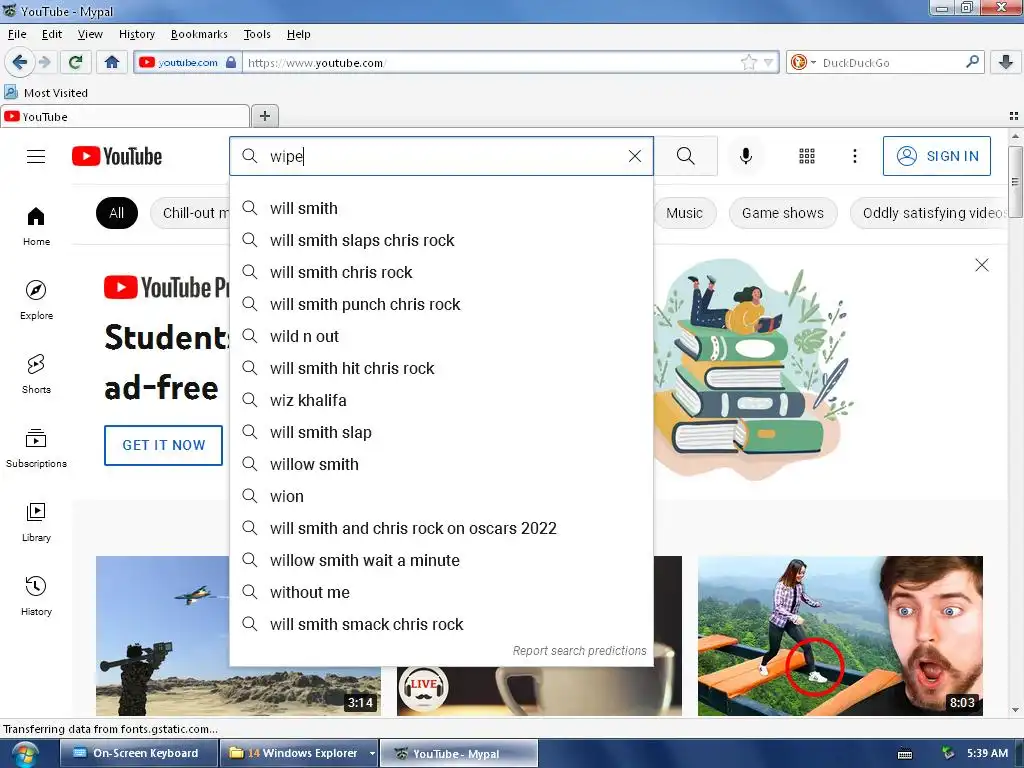The width and height of the screenshot is (1024, 768).
Task: Click the keyboard icon in system tray
Action: click(904, 754)
